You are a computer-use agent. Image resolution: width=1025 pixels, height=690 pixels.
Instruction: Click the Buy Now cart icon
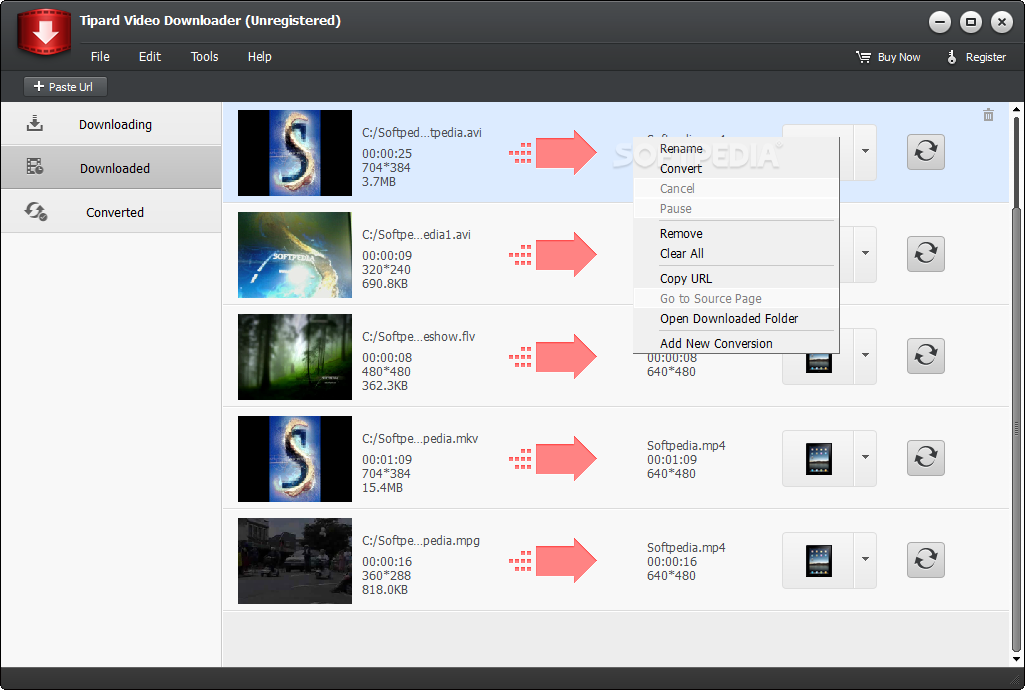864,57
